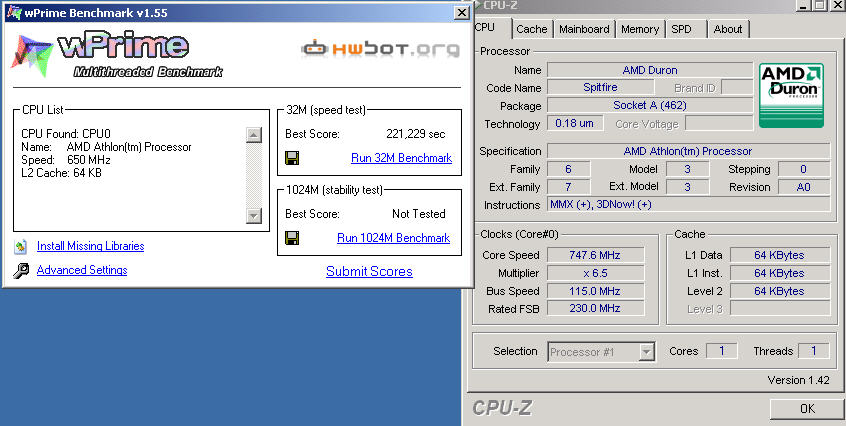846x426 pixels.
Task: Click the CPU Found: CPU0 line
Action: (x=66, y=134)
